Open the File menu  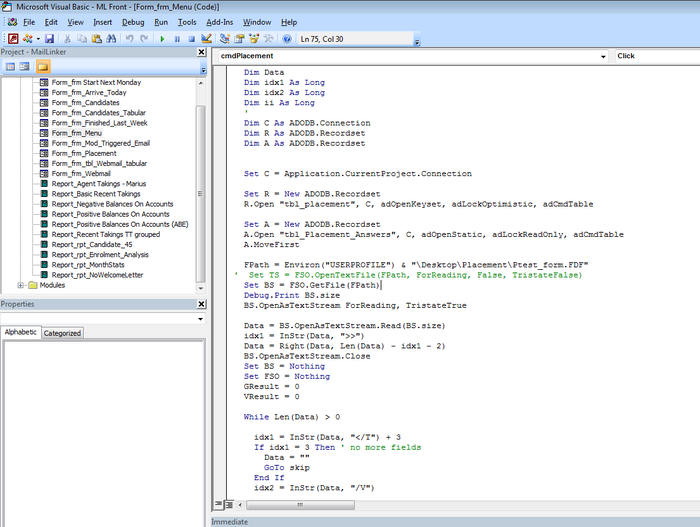29,22
